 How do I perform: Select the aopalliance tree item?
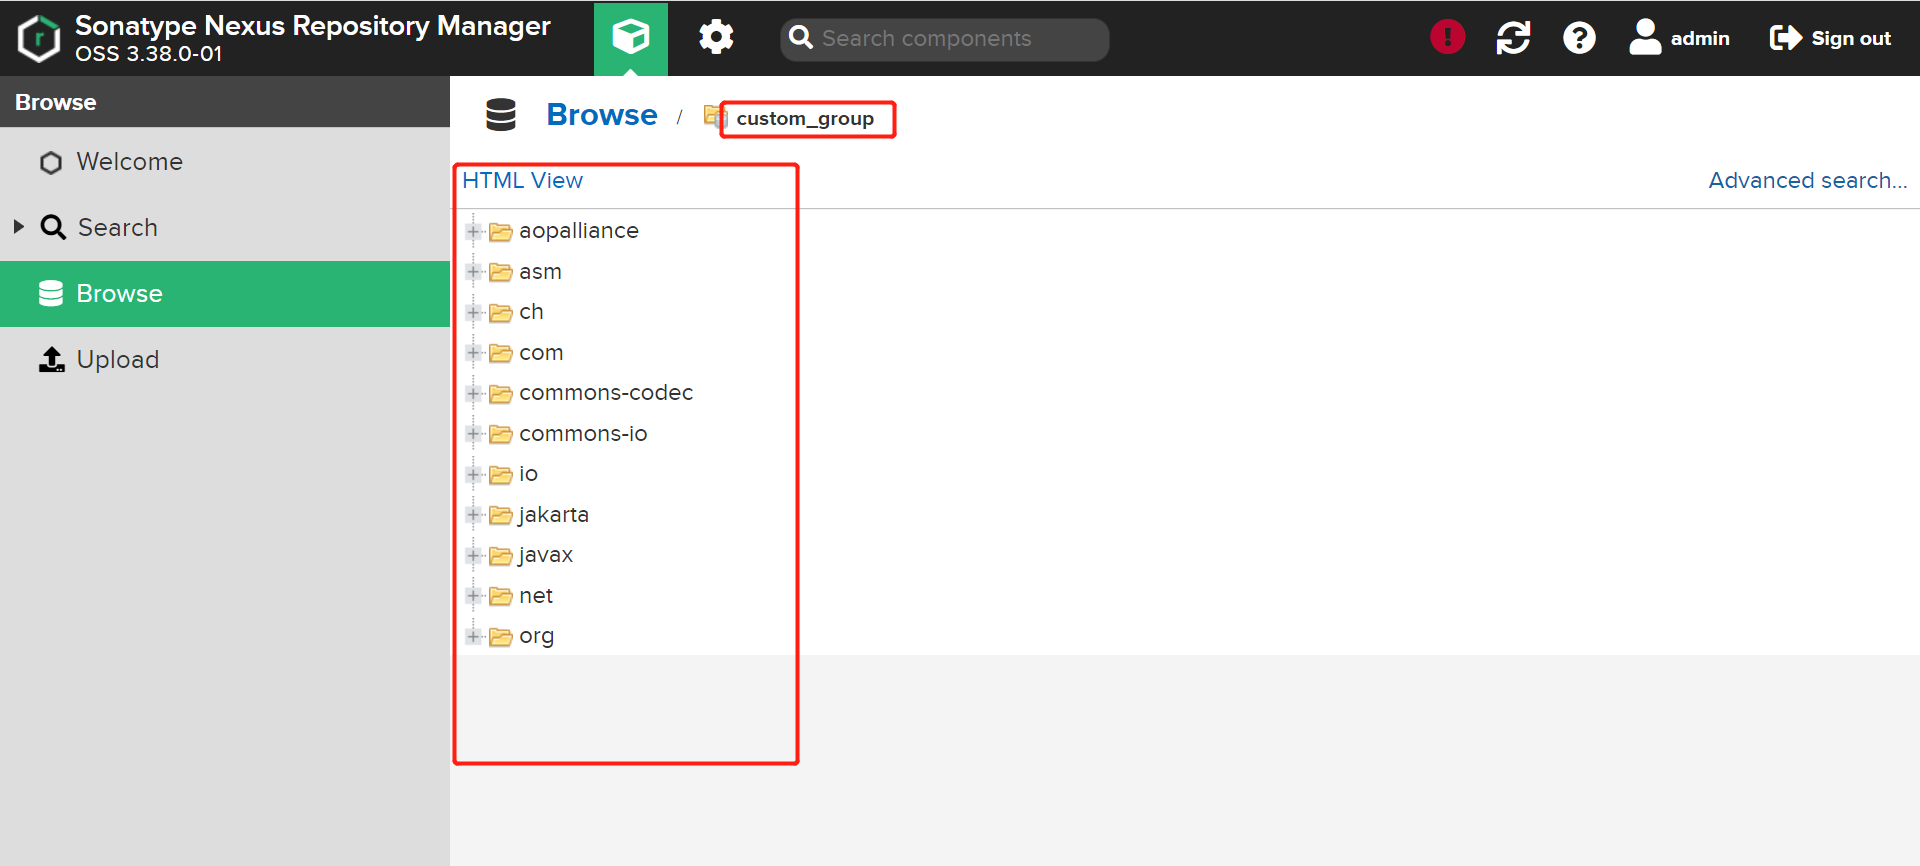[578, 231]
